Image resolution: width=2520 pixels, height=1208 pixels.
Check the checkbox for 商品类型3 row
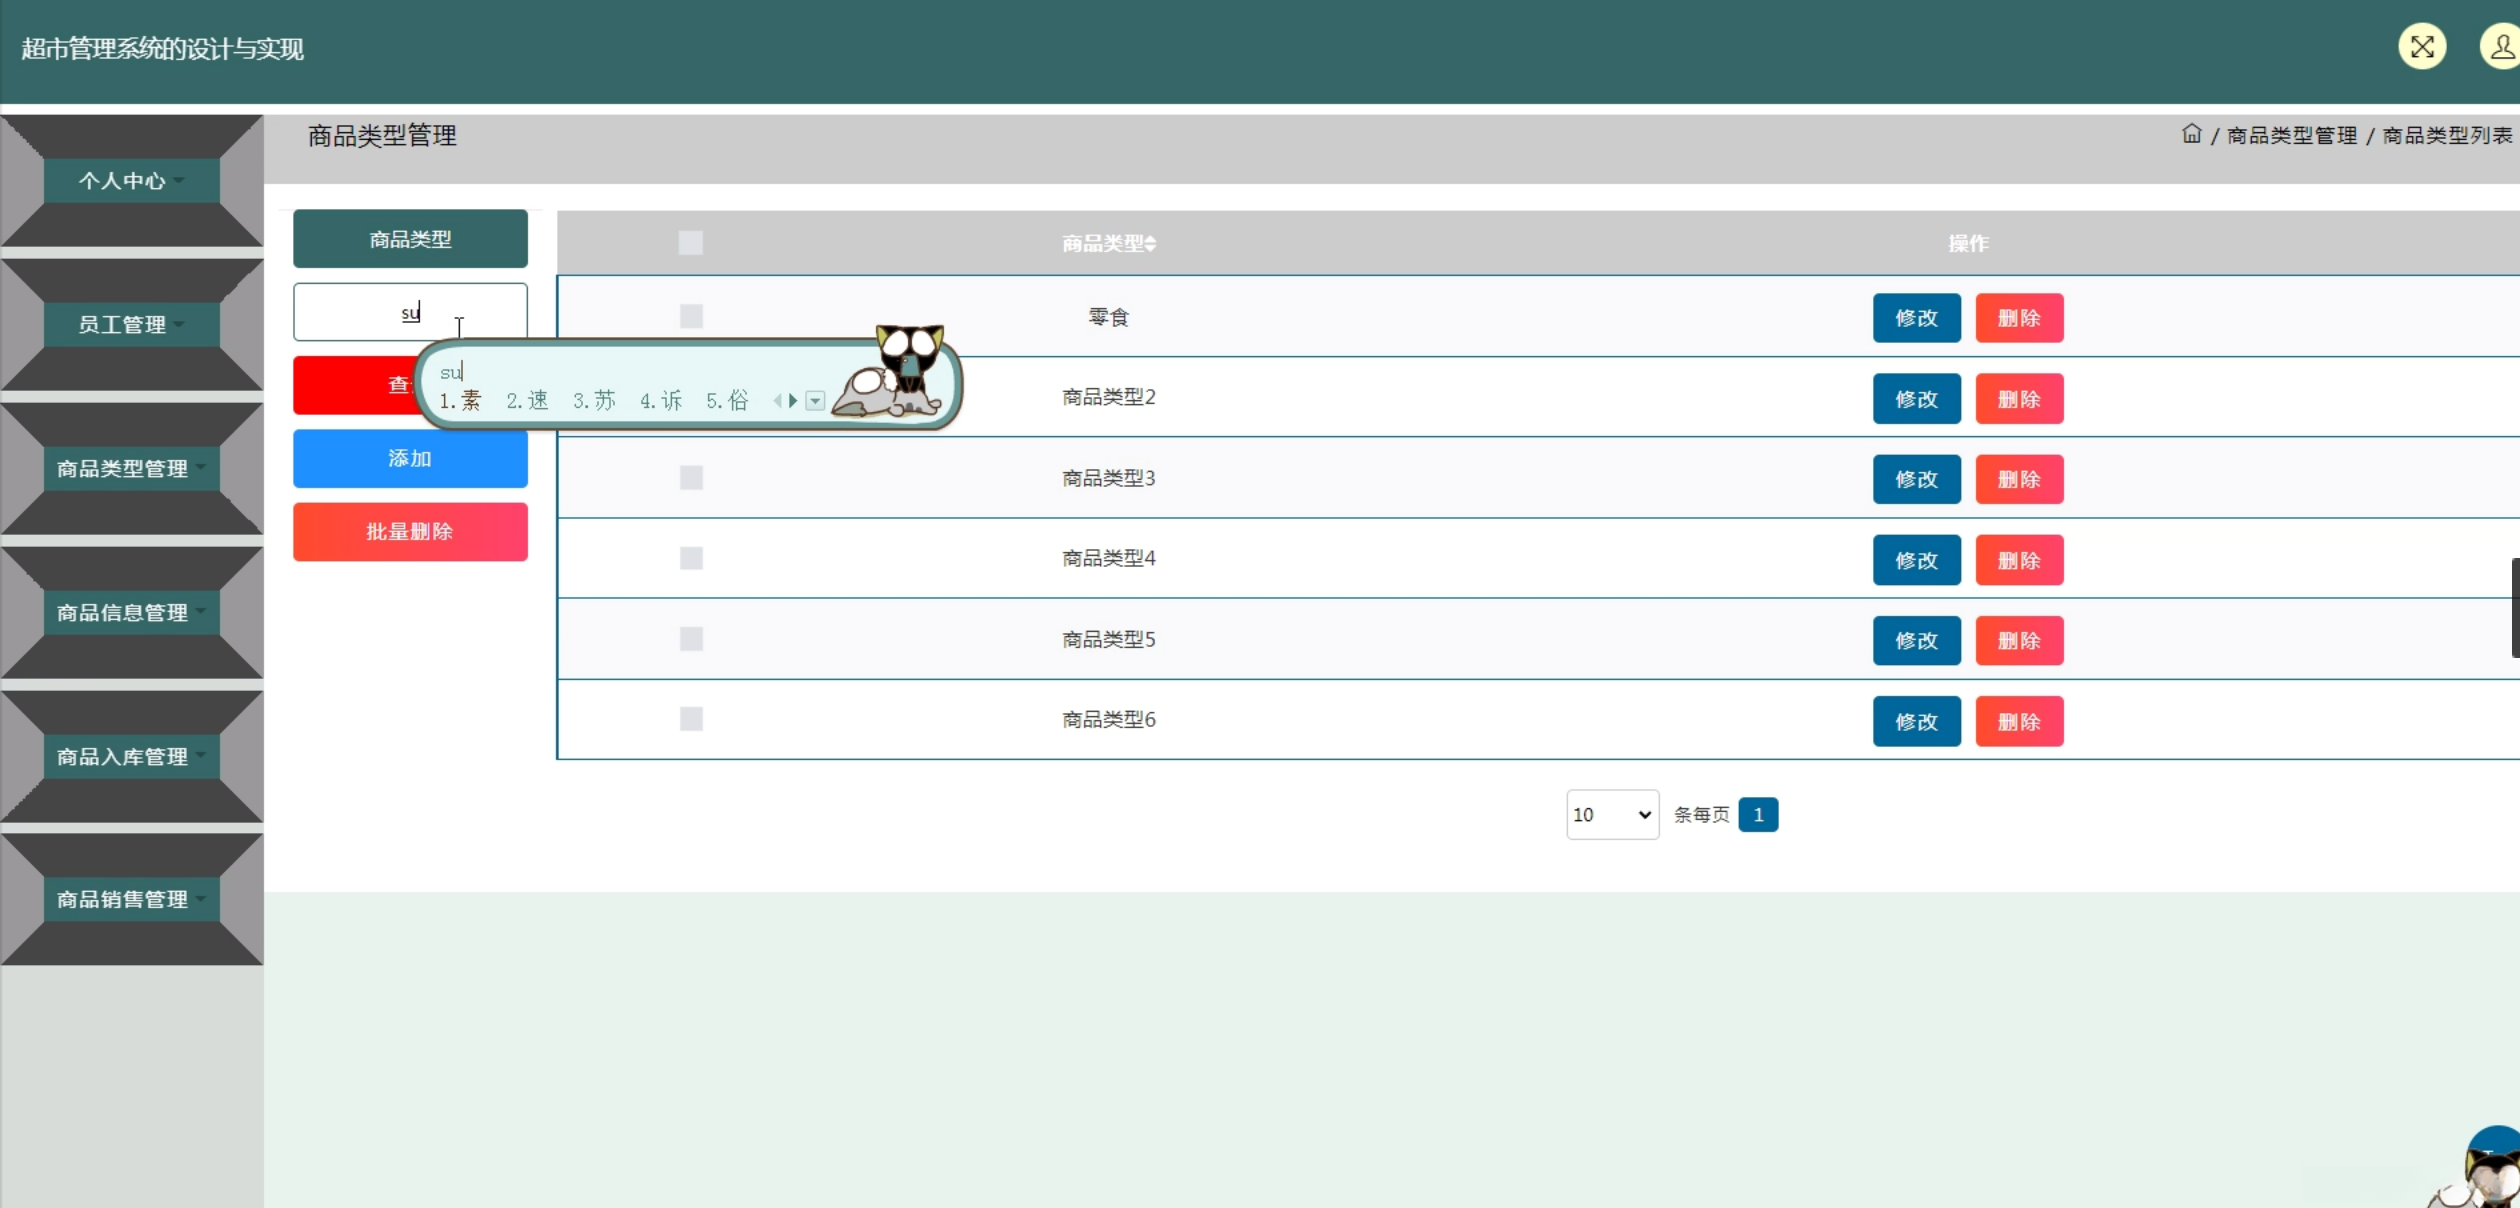click(691, 478)
